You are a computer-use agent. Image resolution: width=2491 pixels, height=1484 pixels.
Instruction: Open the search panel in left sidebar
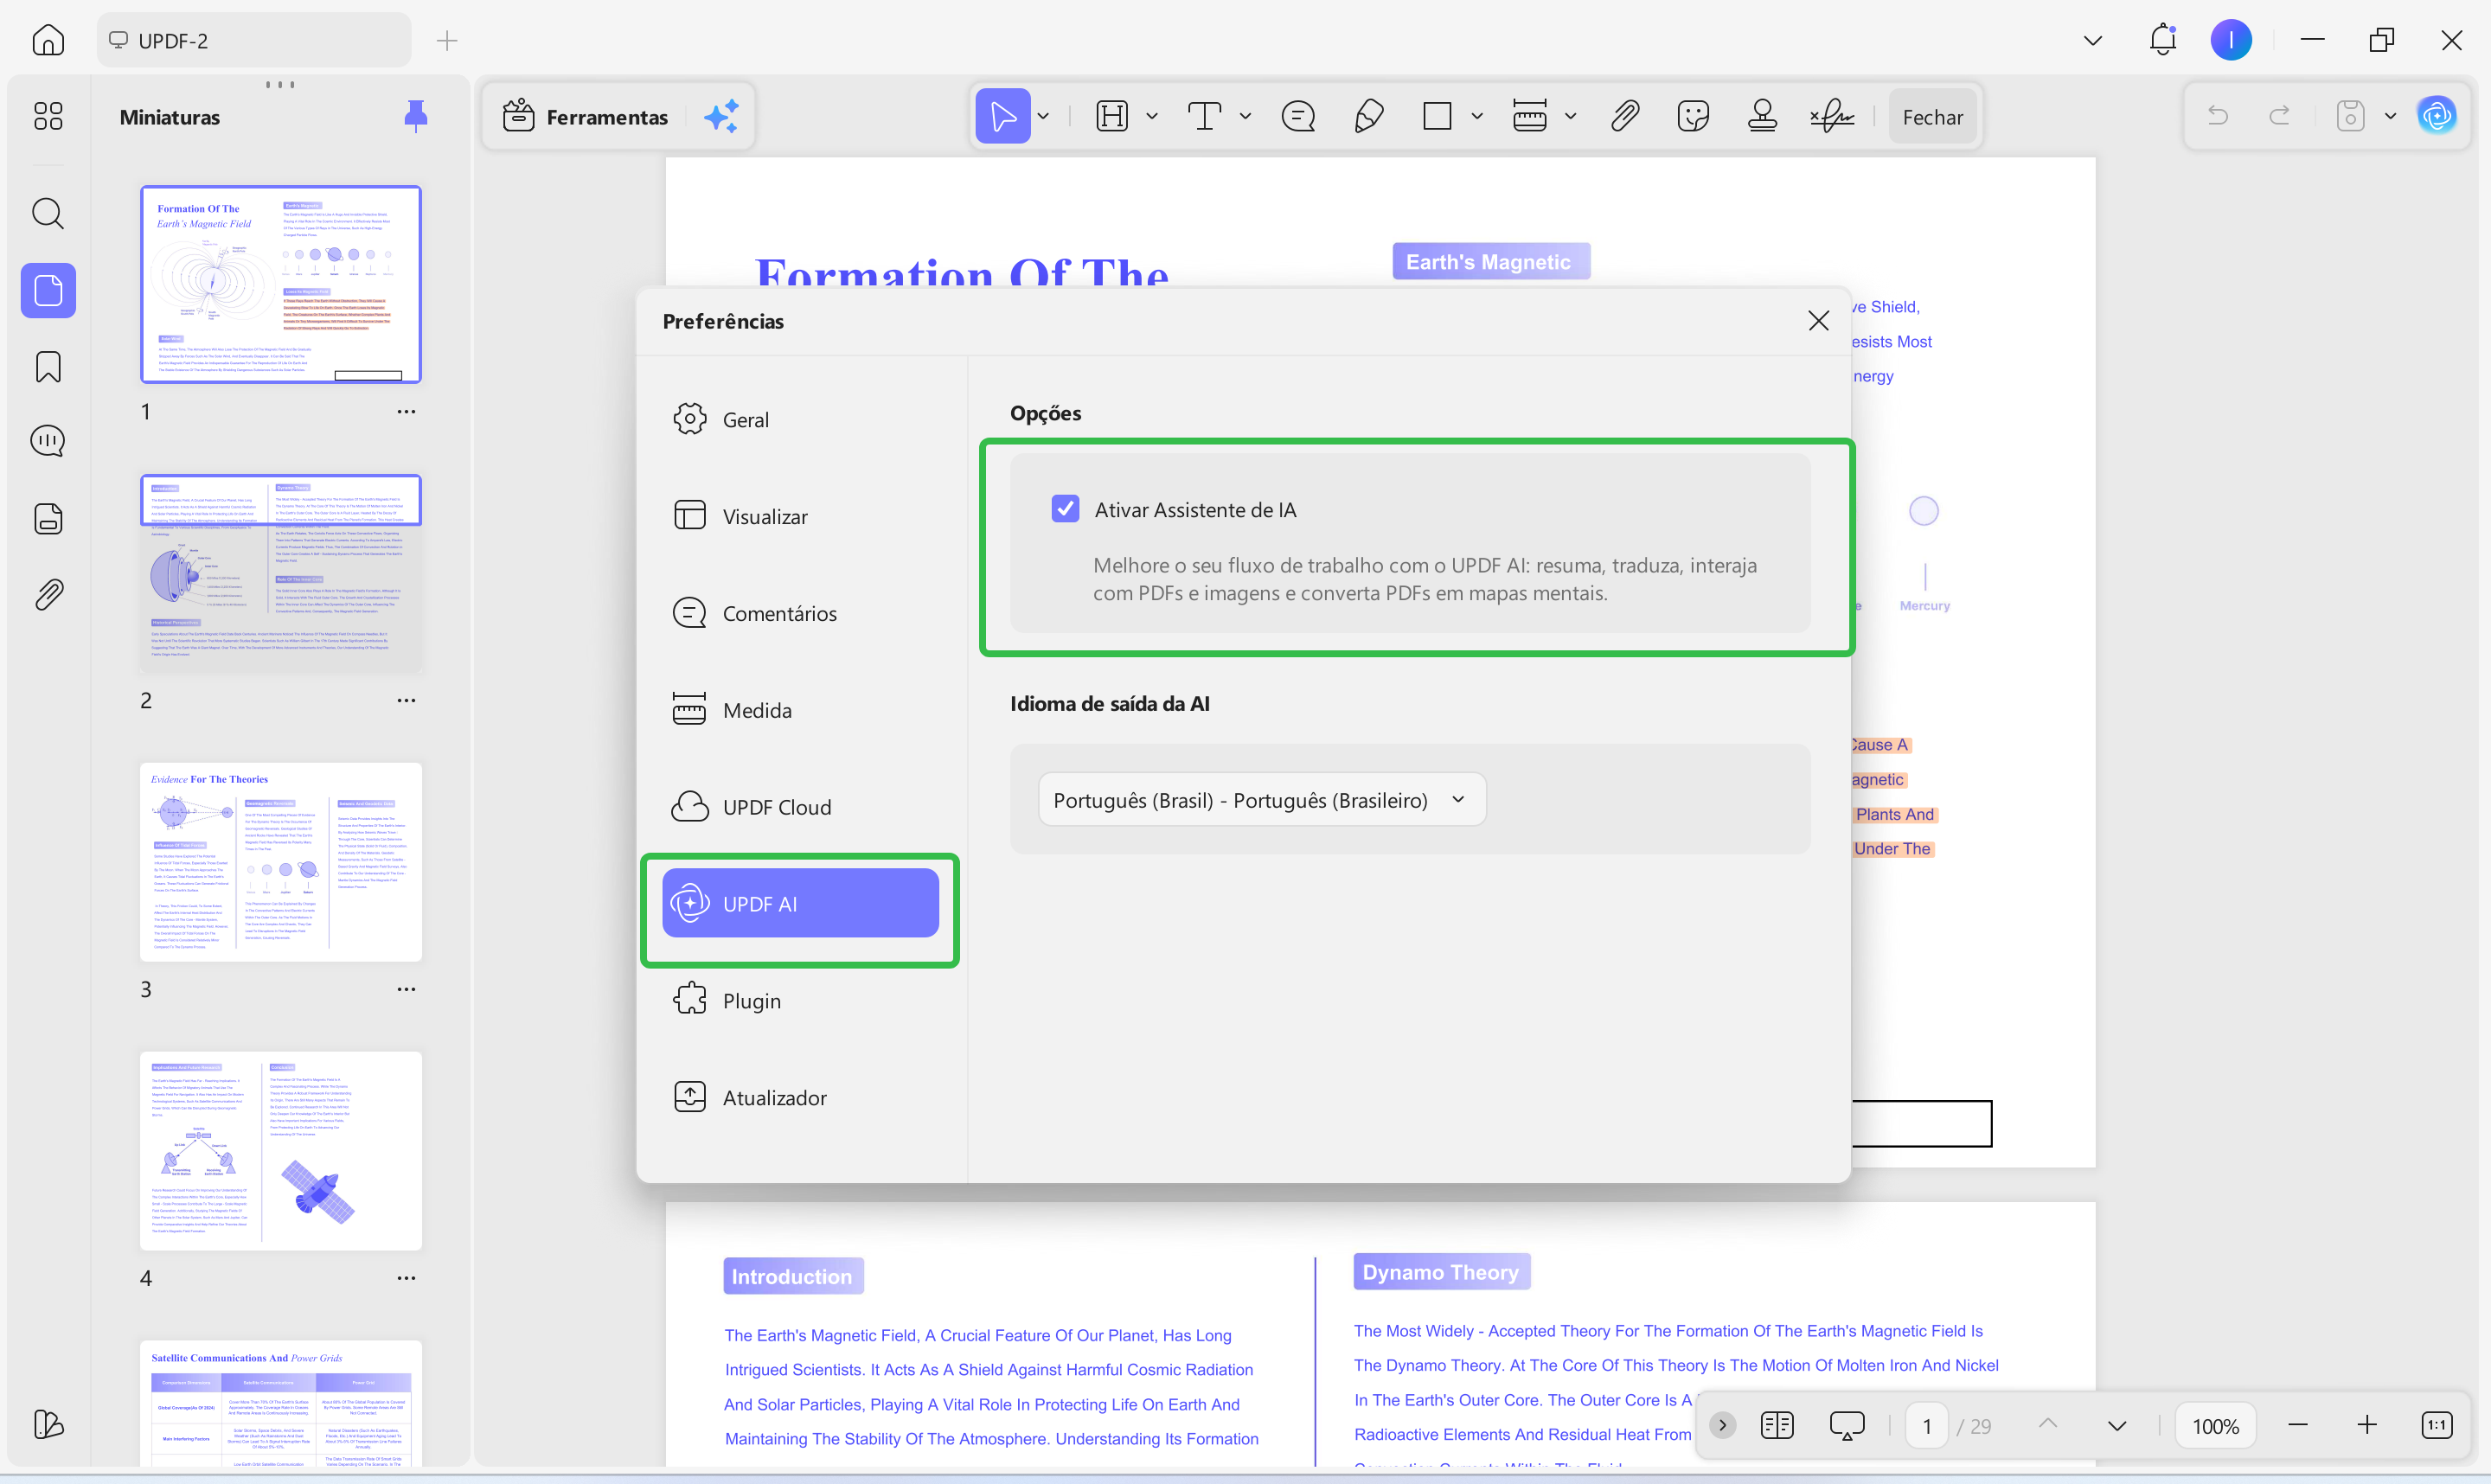tap(48, 213)
